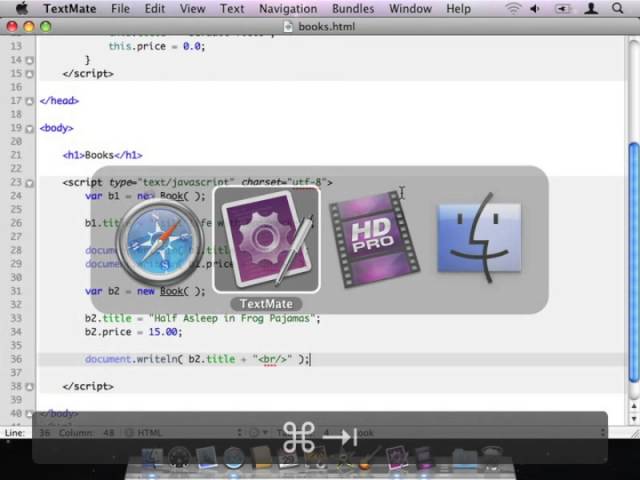The height and width of the screenshot is (480, 640).
Task: Click the document.writeln( b2.title line
Action: pyautogui.click(x=198, y=359)
